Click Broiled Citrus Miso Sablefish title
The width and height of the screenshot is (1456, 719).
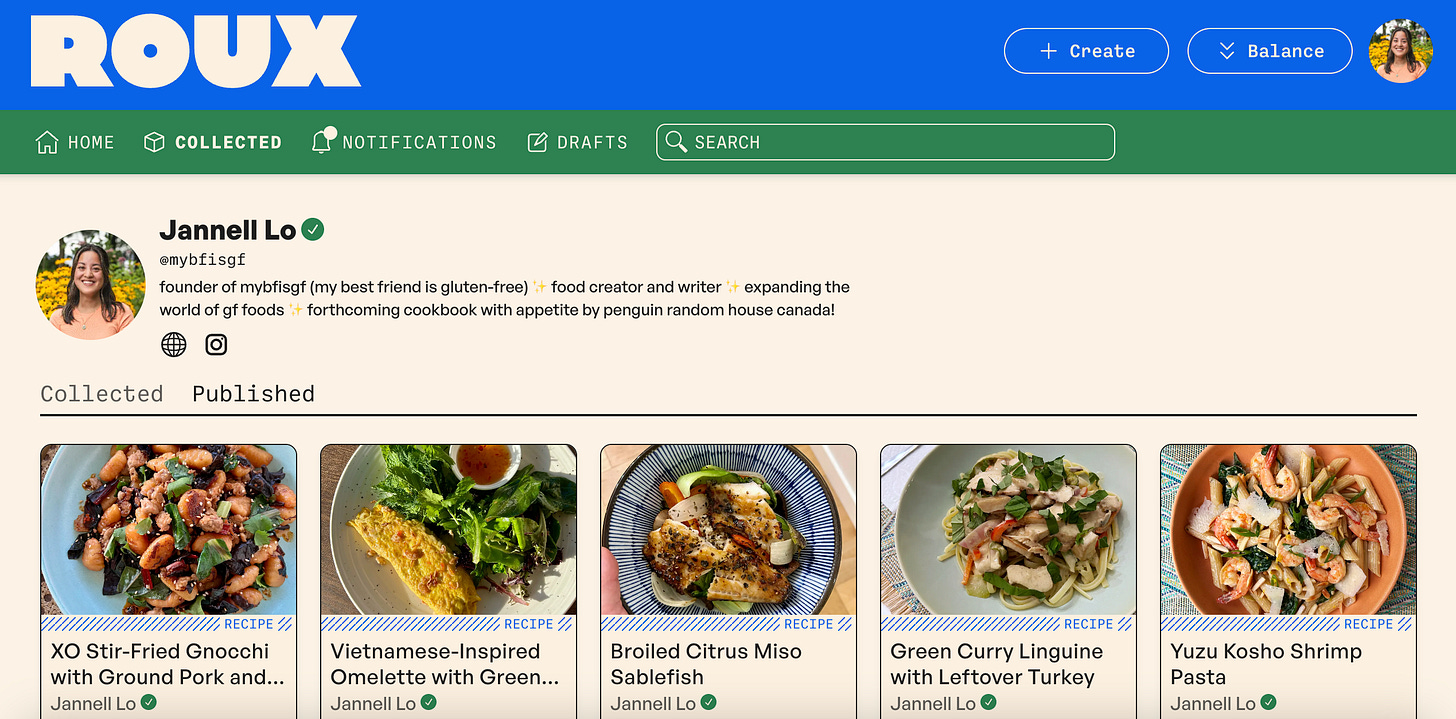point(706,664)
